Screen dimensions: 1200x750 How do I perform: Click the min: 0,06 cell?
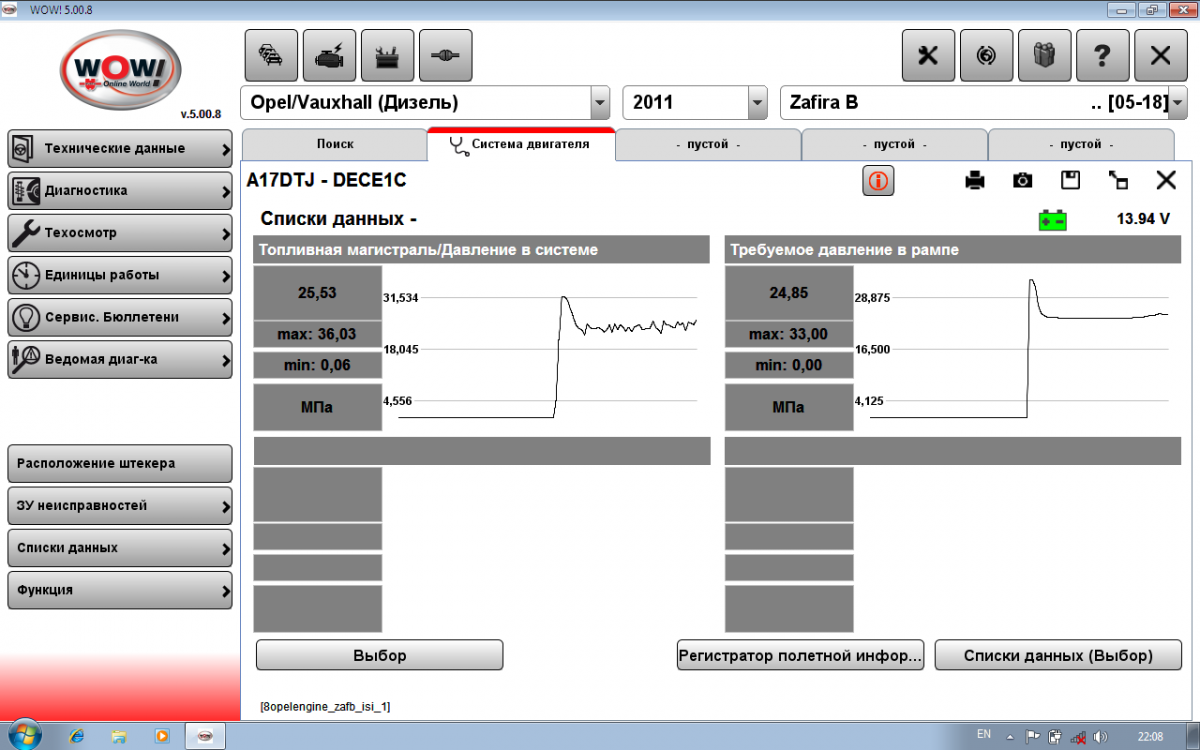pyautogui.click(x=317, y=365)
